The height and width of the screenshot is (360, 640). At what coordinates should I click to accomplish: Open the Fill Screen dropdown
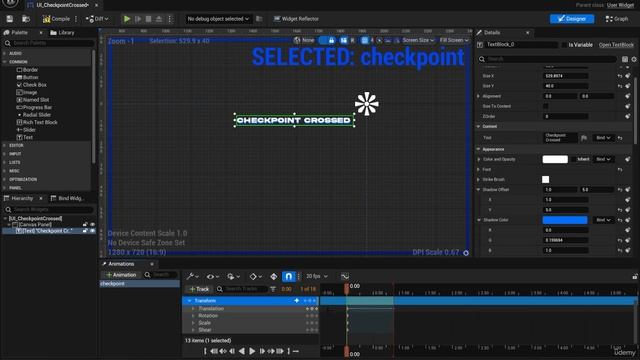tap(454, 40)
